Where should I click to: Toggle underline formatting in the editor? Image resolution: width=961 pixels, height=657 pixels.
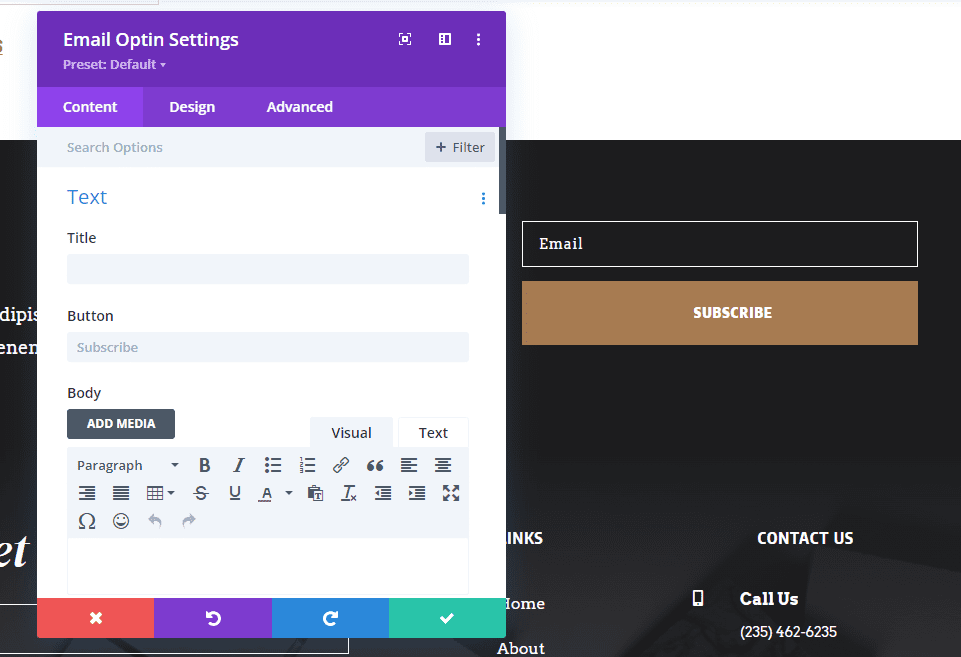[x=234, y=492]
